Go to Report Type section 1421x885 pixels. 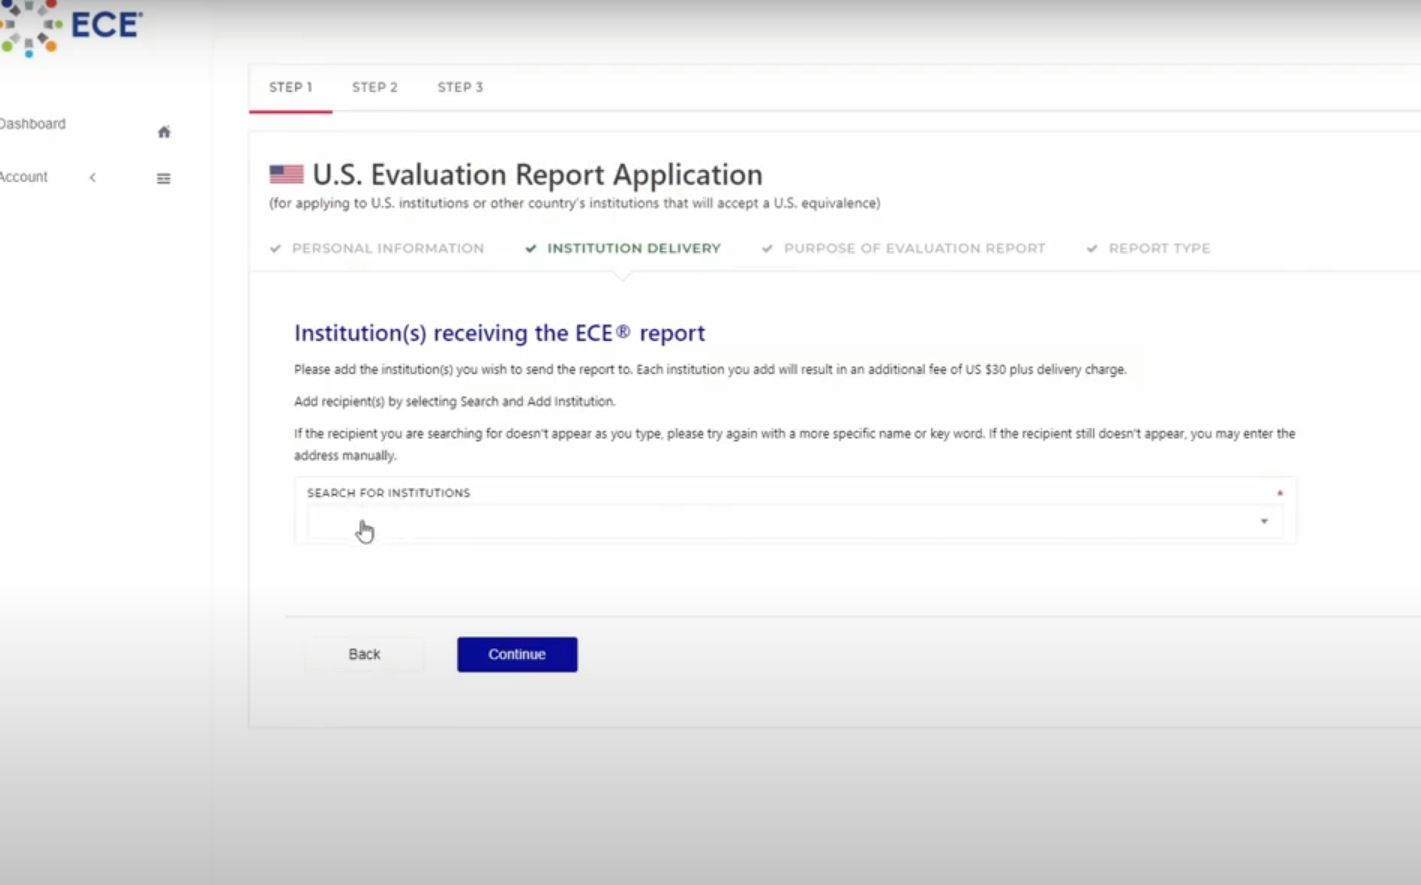[x=1159, y=248]
